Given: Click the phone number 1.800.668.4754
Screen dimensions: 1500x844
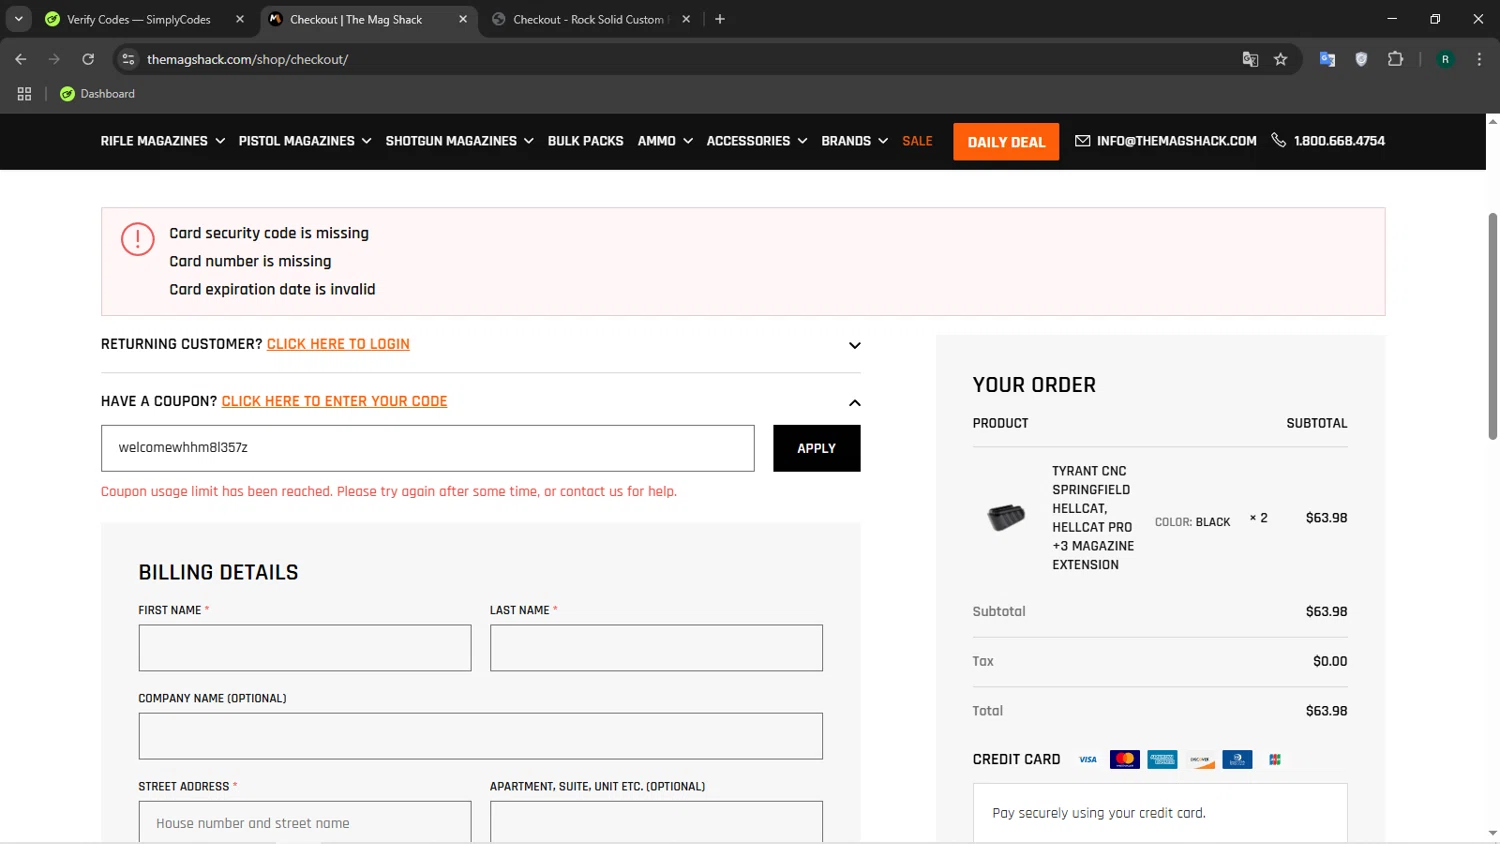Looking at the screenshot, I should [x=1328, y=141].
